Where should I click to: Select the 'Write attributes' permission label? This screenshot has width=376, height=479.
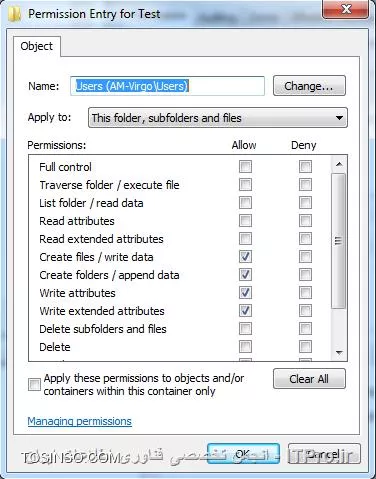77,293
